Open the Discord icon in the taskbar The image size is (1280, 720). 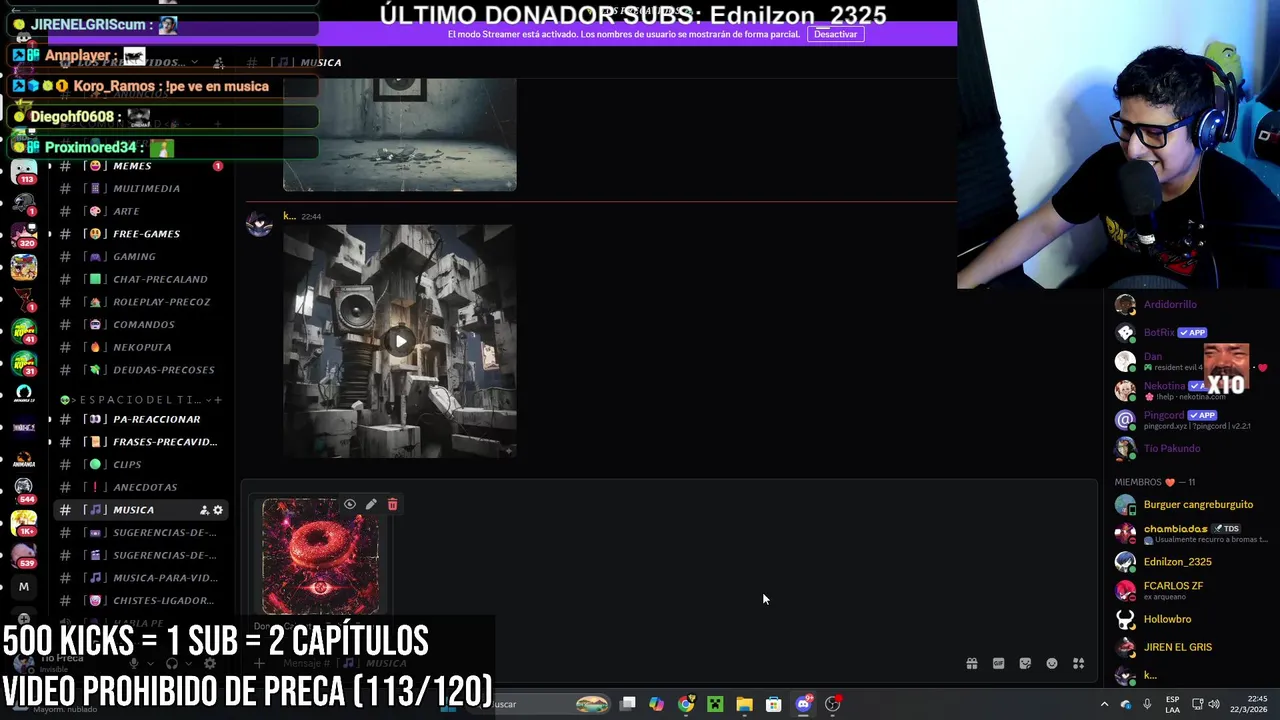click(803, 704)
